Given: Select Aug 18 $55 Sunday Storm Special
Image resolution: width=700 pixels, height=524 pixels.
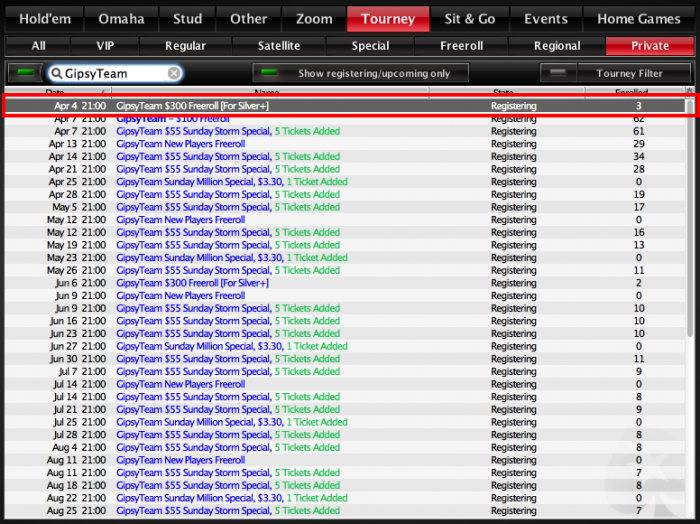Looking at the screenshot, I should (x=345, y=485).
